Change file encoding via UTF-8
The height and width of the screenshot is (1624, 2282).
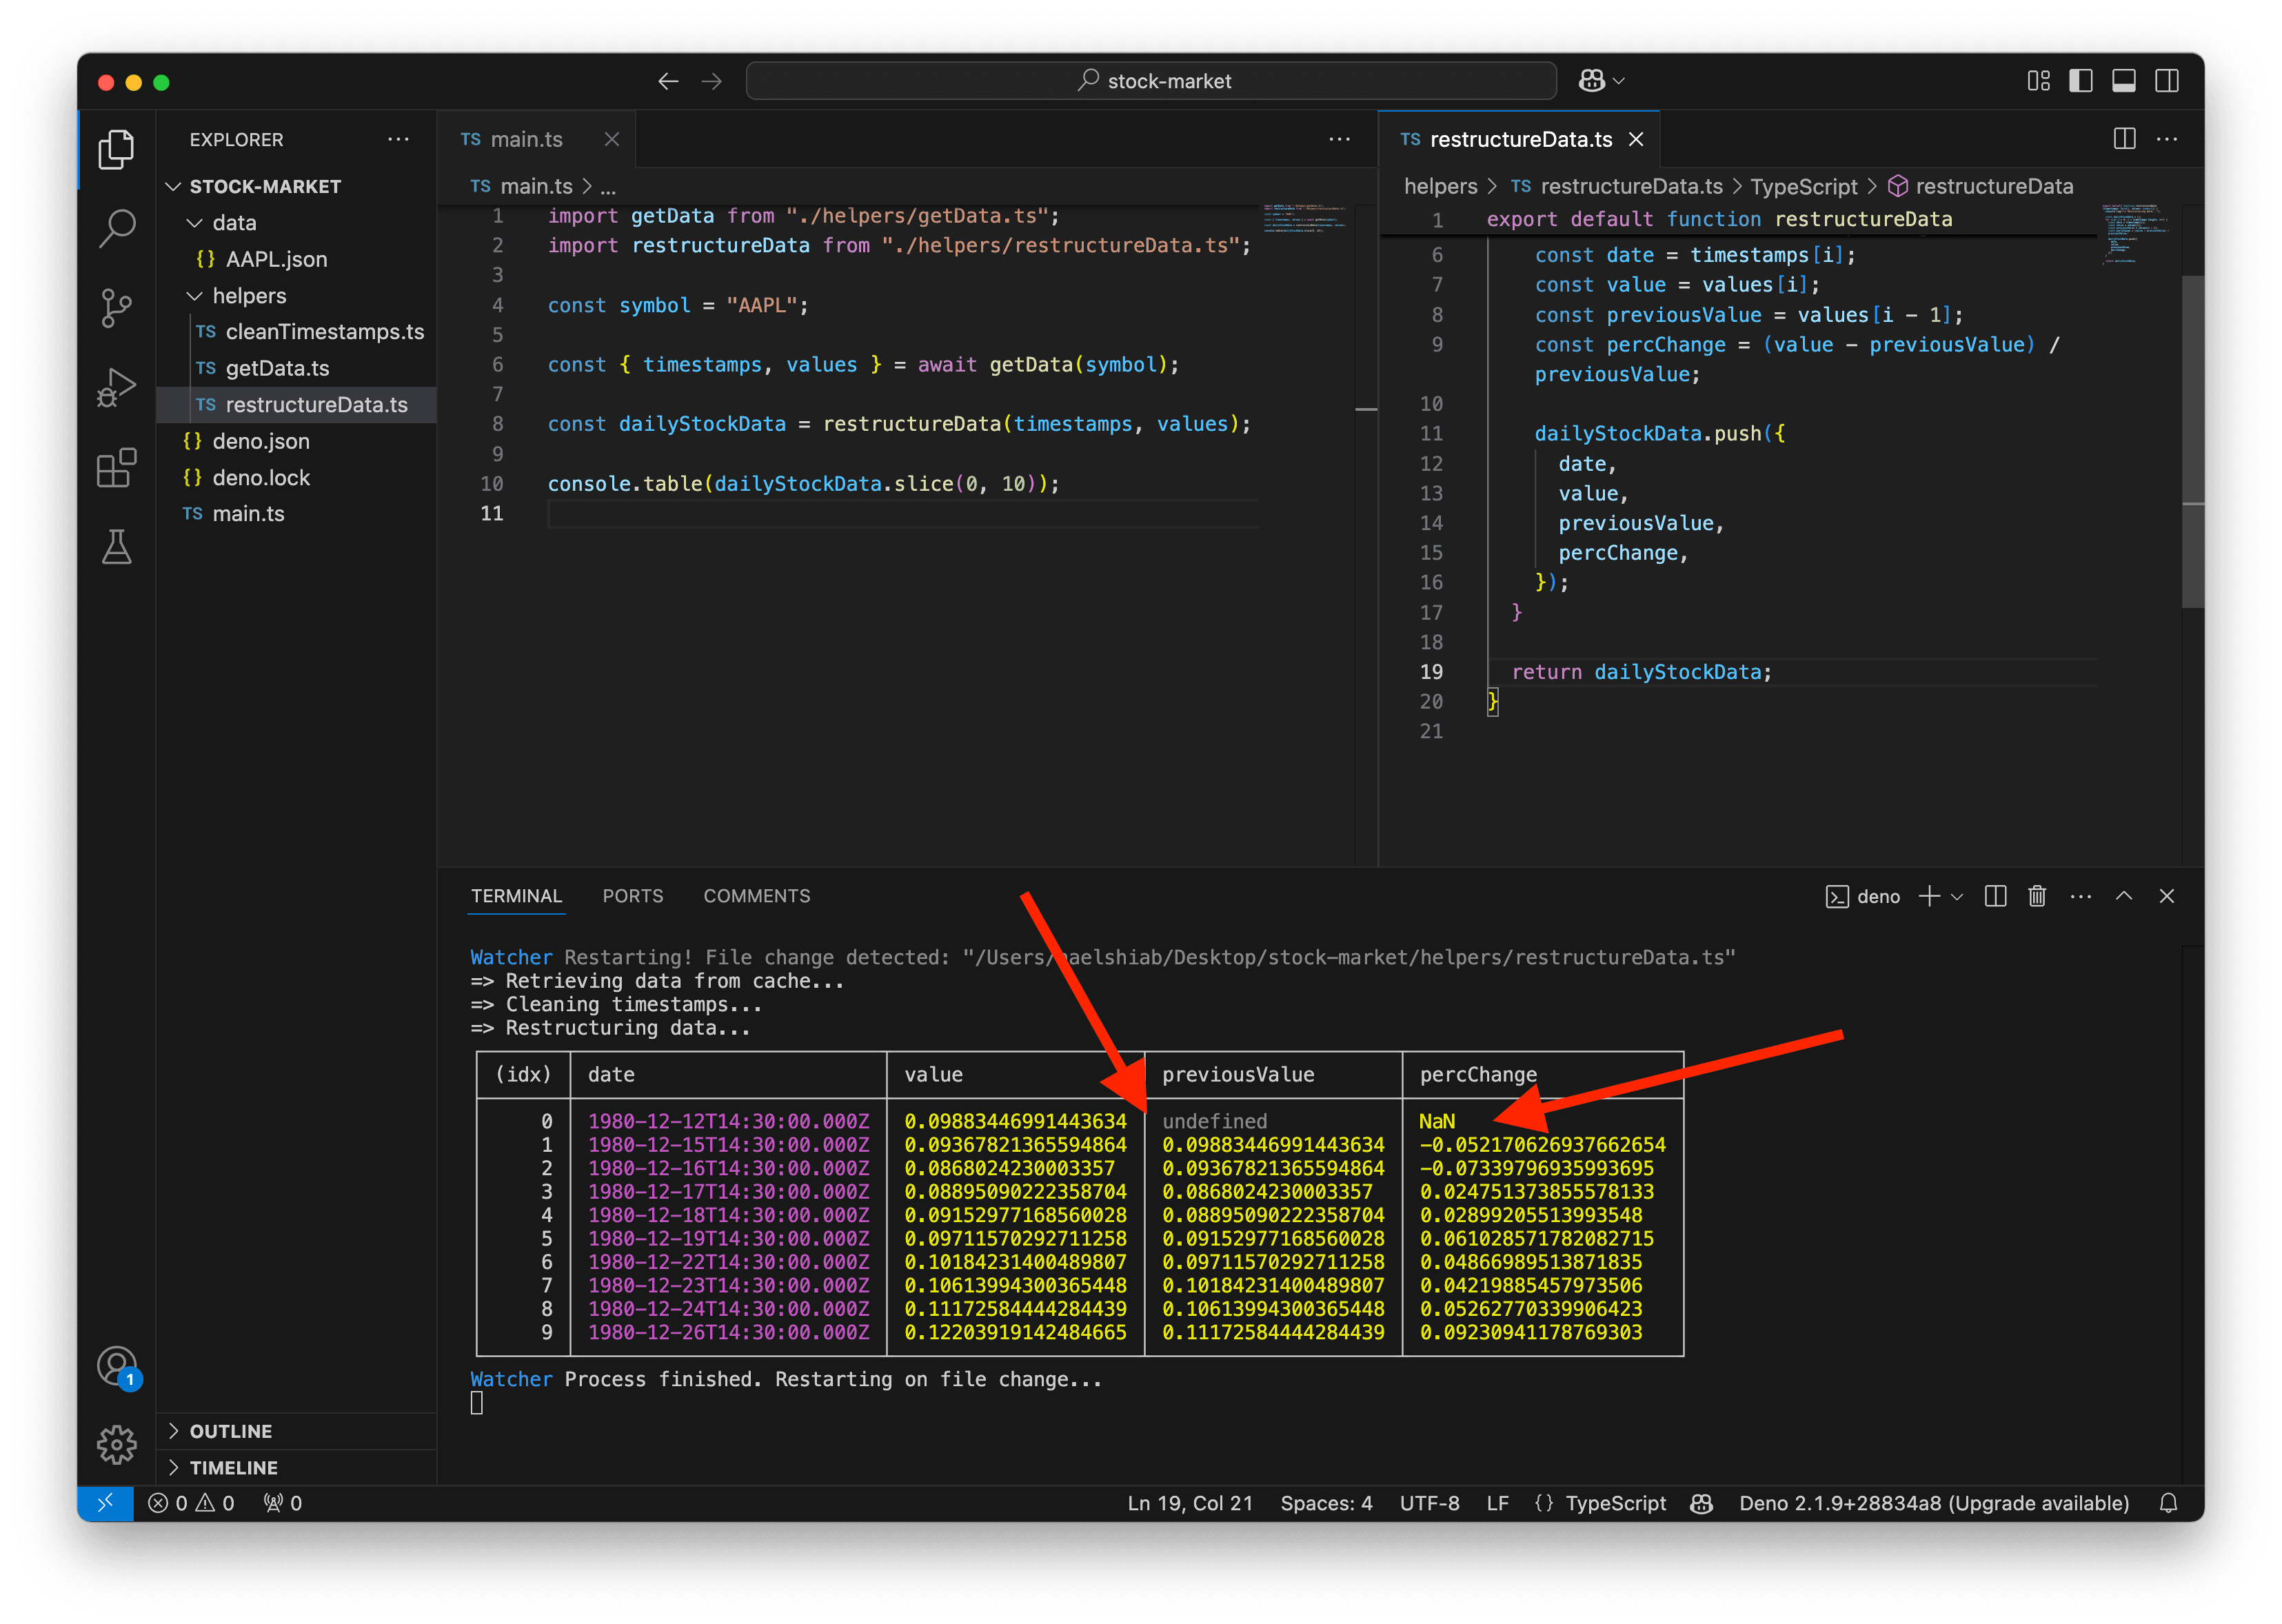(1429, 1503)
